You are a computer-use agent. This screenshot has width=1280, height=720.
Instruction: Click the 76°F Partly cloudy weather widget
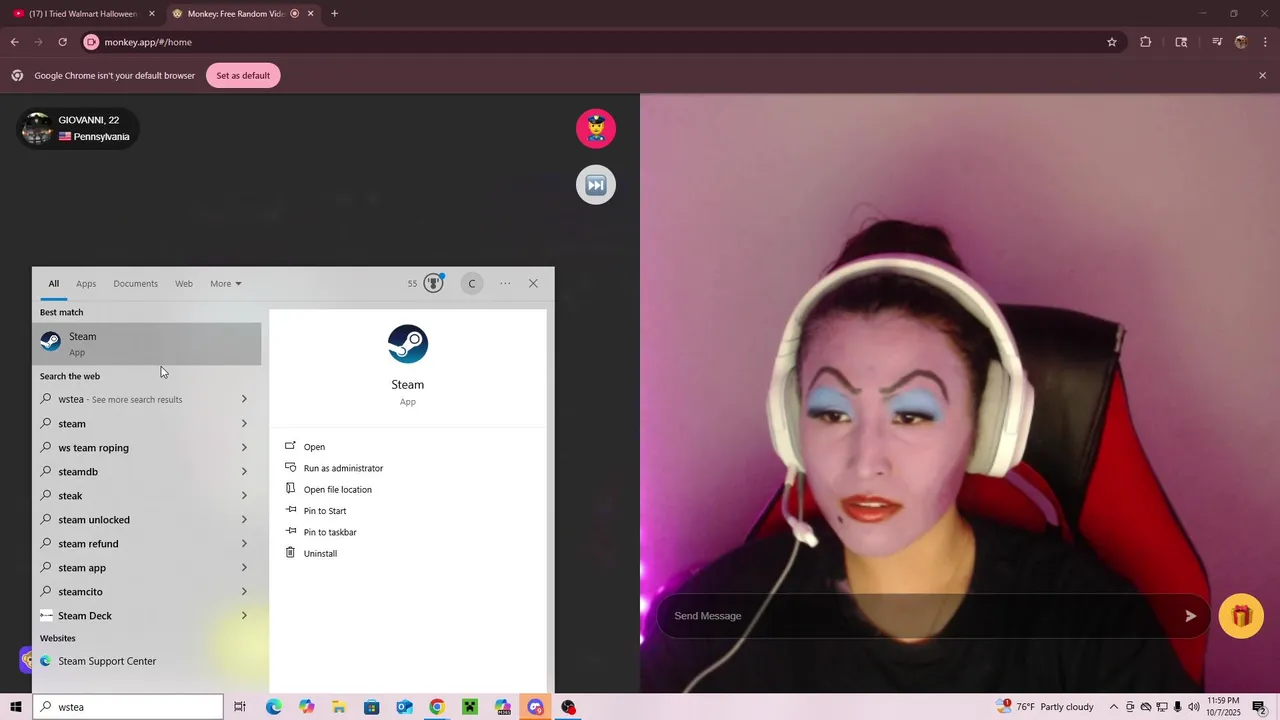[x=1045, y=707]
